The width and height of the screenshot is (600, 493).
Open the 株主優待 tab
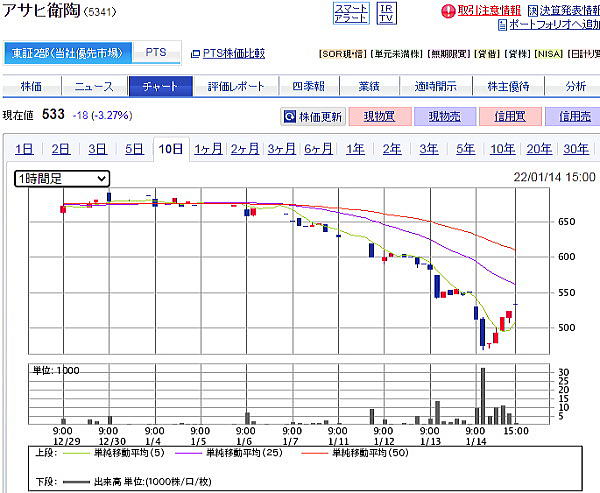tap(509, 86)
